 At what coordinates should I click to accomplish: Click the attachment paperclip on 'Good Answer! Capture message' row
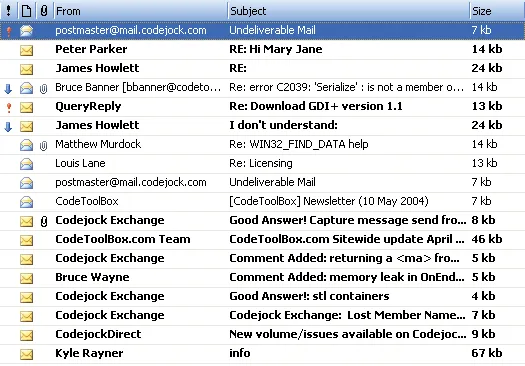[x=44, y=221]
